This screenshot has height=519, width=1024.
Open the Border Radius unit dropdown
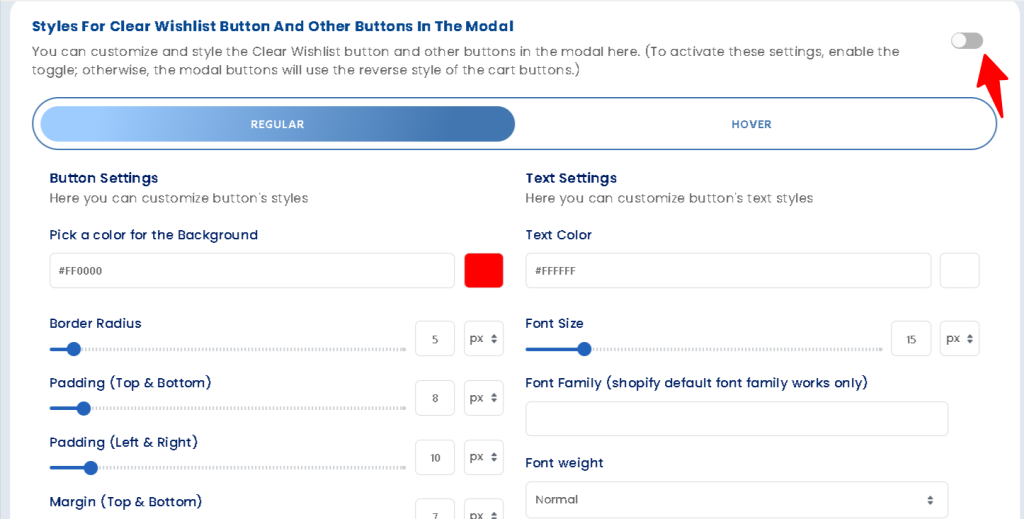pyautogui.click(x=484, y=339)
